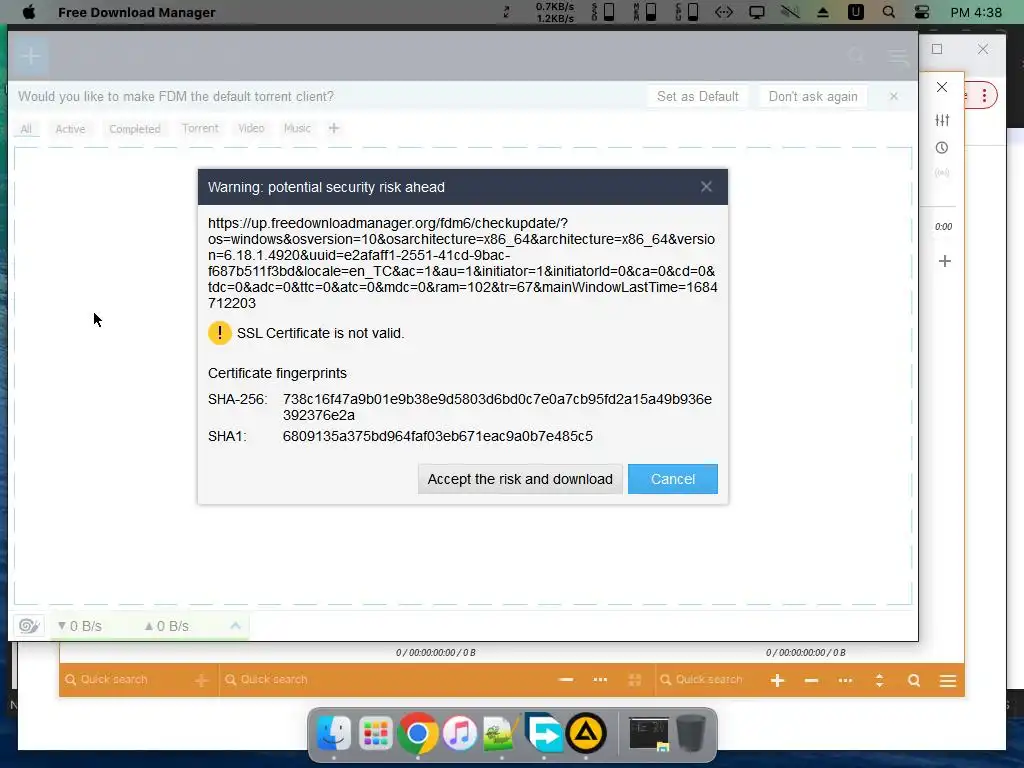Switch to the Music tab
1024x768 pixels.
(297, 128)
